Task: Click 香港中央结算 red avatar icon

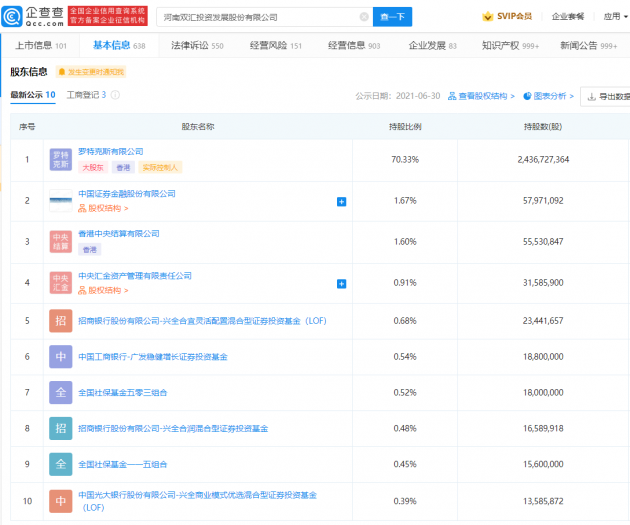Action: click(x=61, y=241)
